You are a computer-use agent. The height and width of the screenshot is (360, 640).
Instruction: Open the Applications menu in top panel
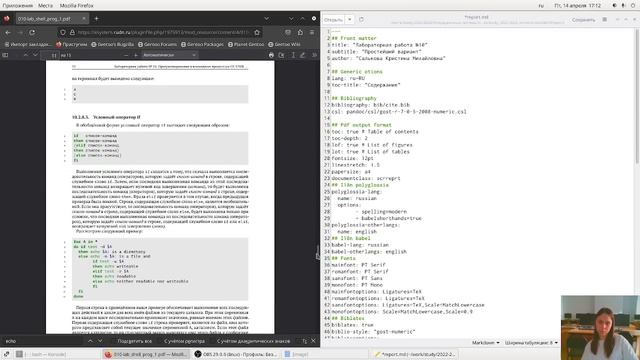point(17,6)
